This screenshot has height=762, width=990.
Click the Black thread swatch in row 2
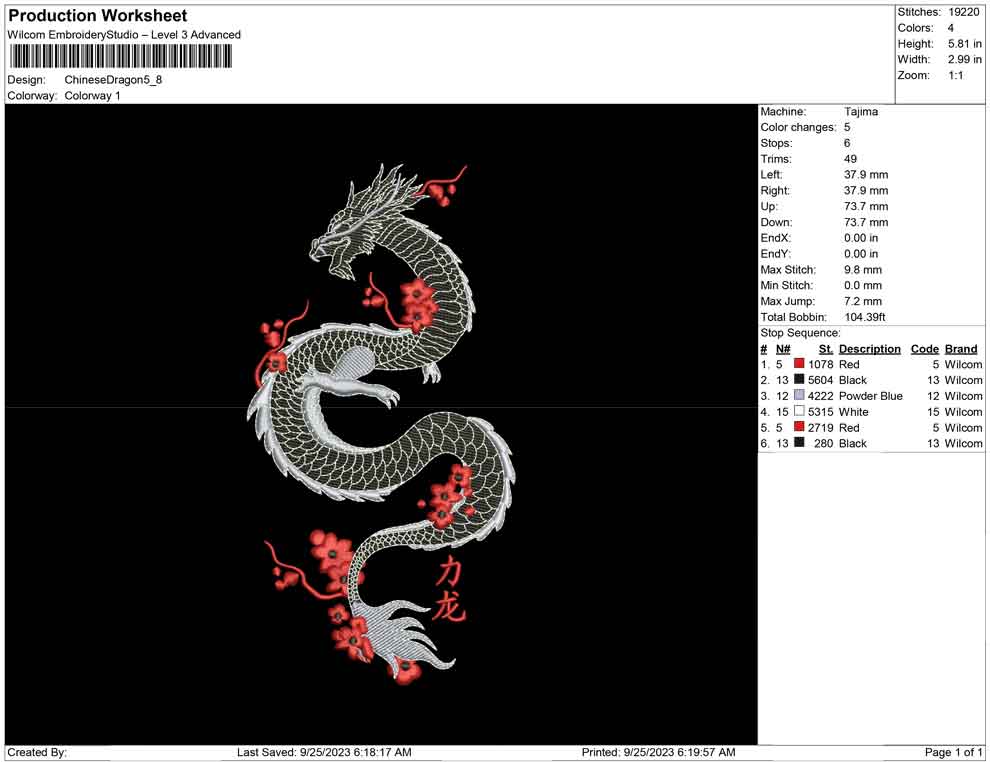pos(797,380)
